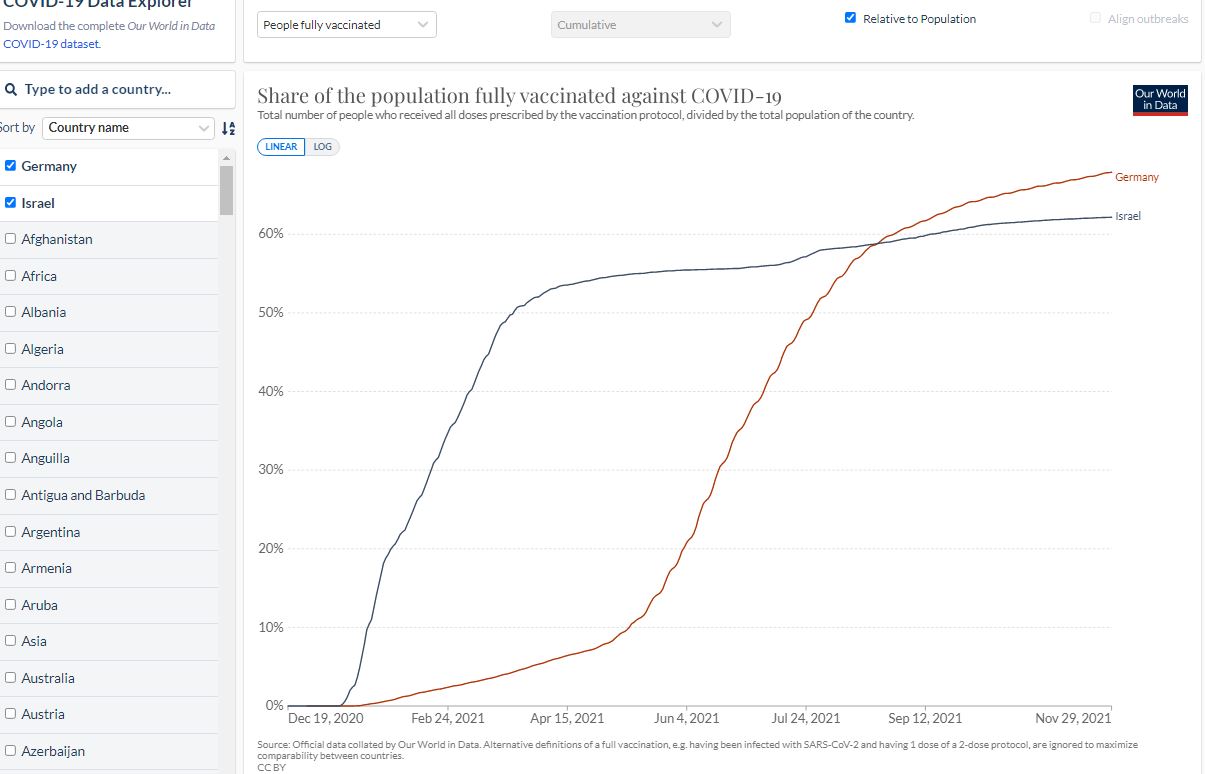Disable Relative to Population checkbox
This screenshot has width=1205, height=774.
[x=850, y=18]
